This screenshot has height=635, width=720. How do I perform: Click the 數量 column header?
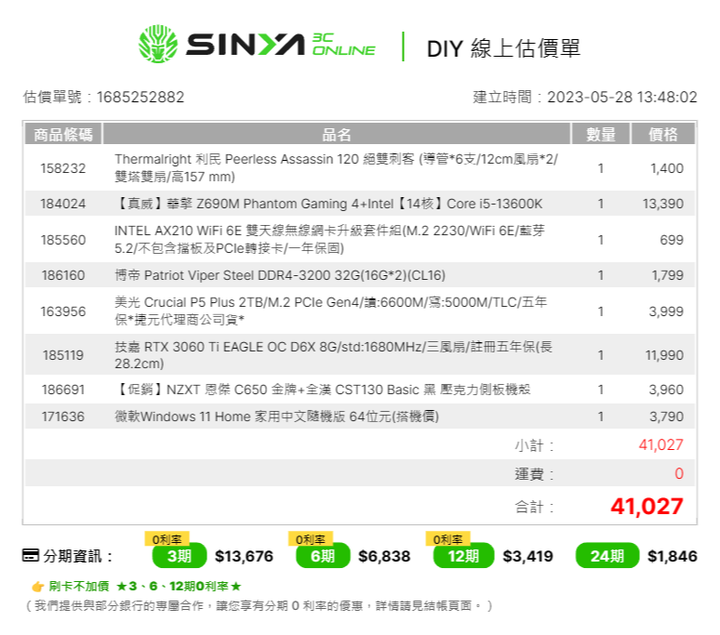coord(601,134)
